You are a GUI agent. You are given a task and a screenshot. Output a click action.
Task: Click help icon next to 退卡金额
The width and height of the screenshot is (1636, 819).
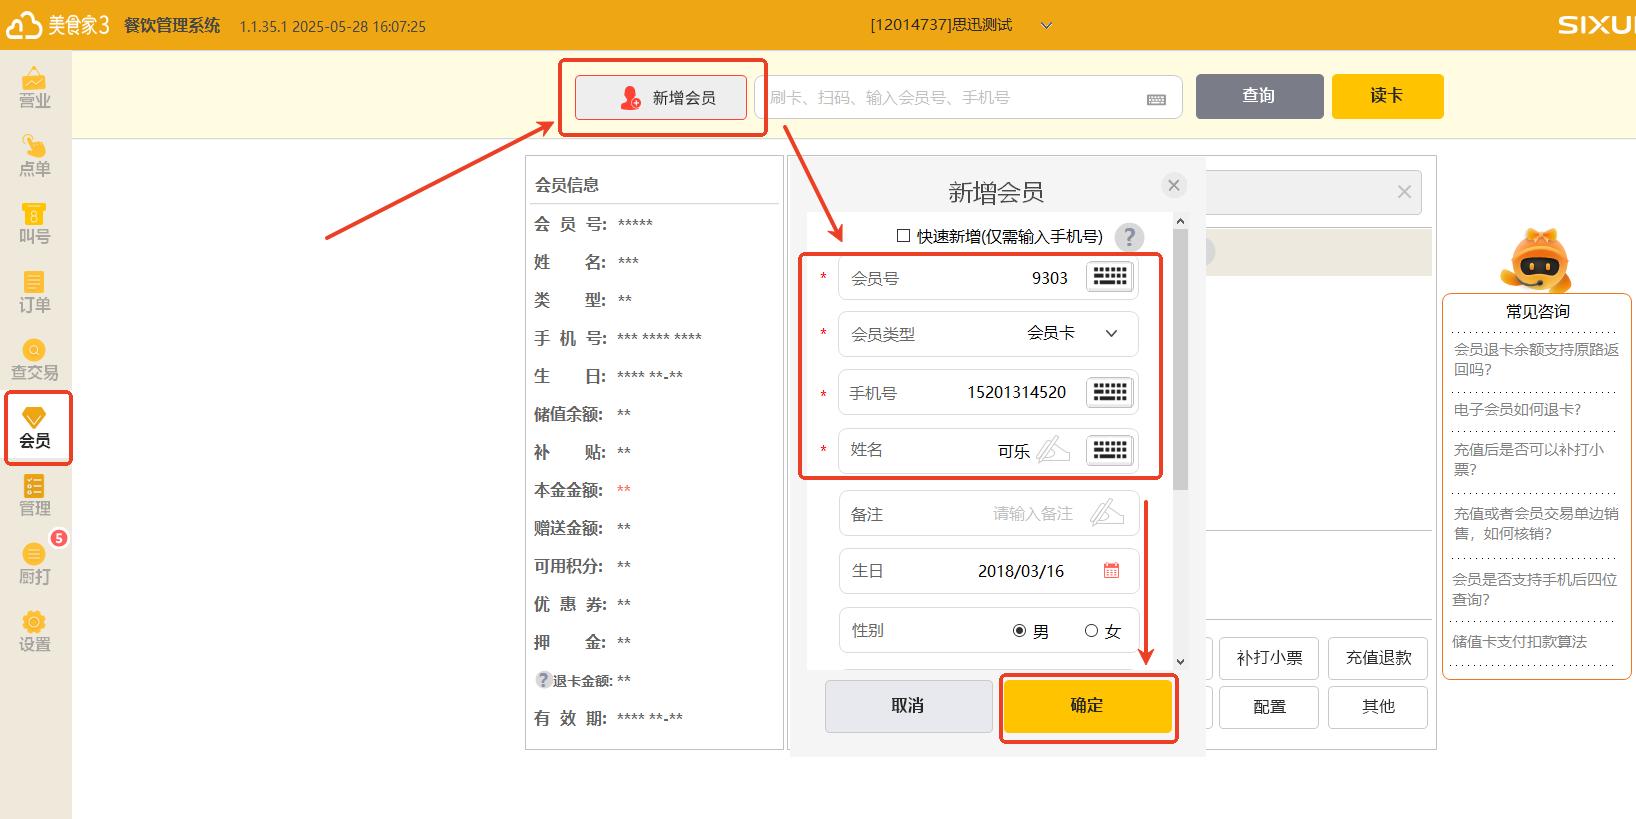543,680
